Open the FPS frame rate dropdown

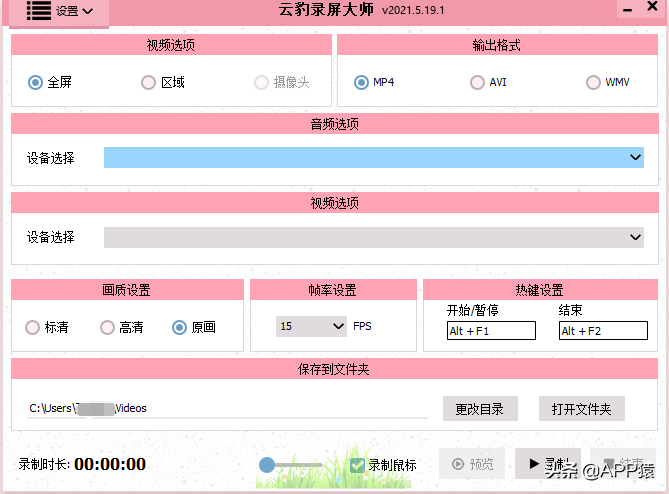[311, 326]
